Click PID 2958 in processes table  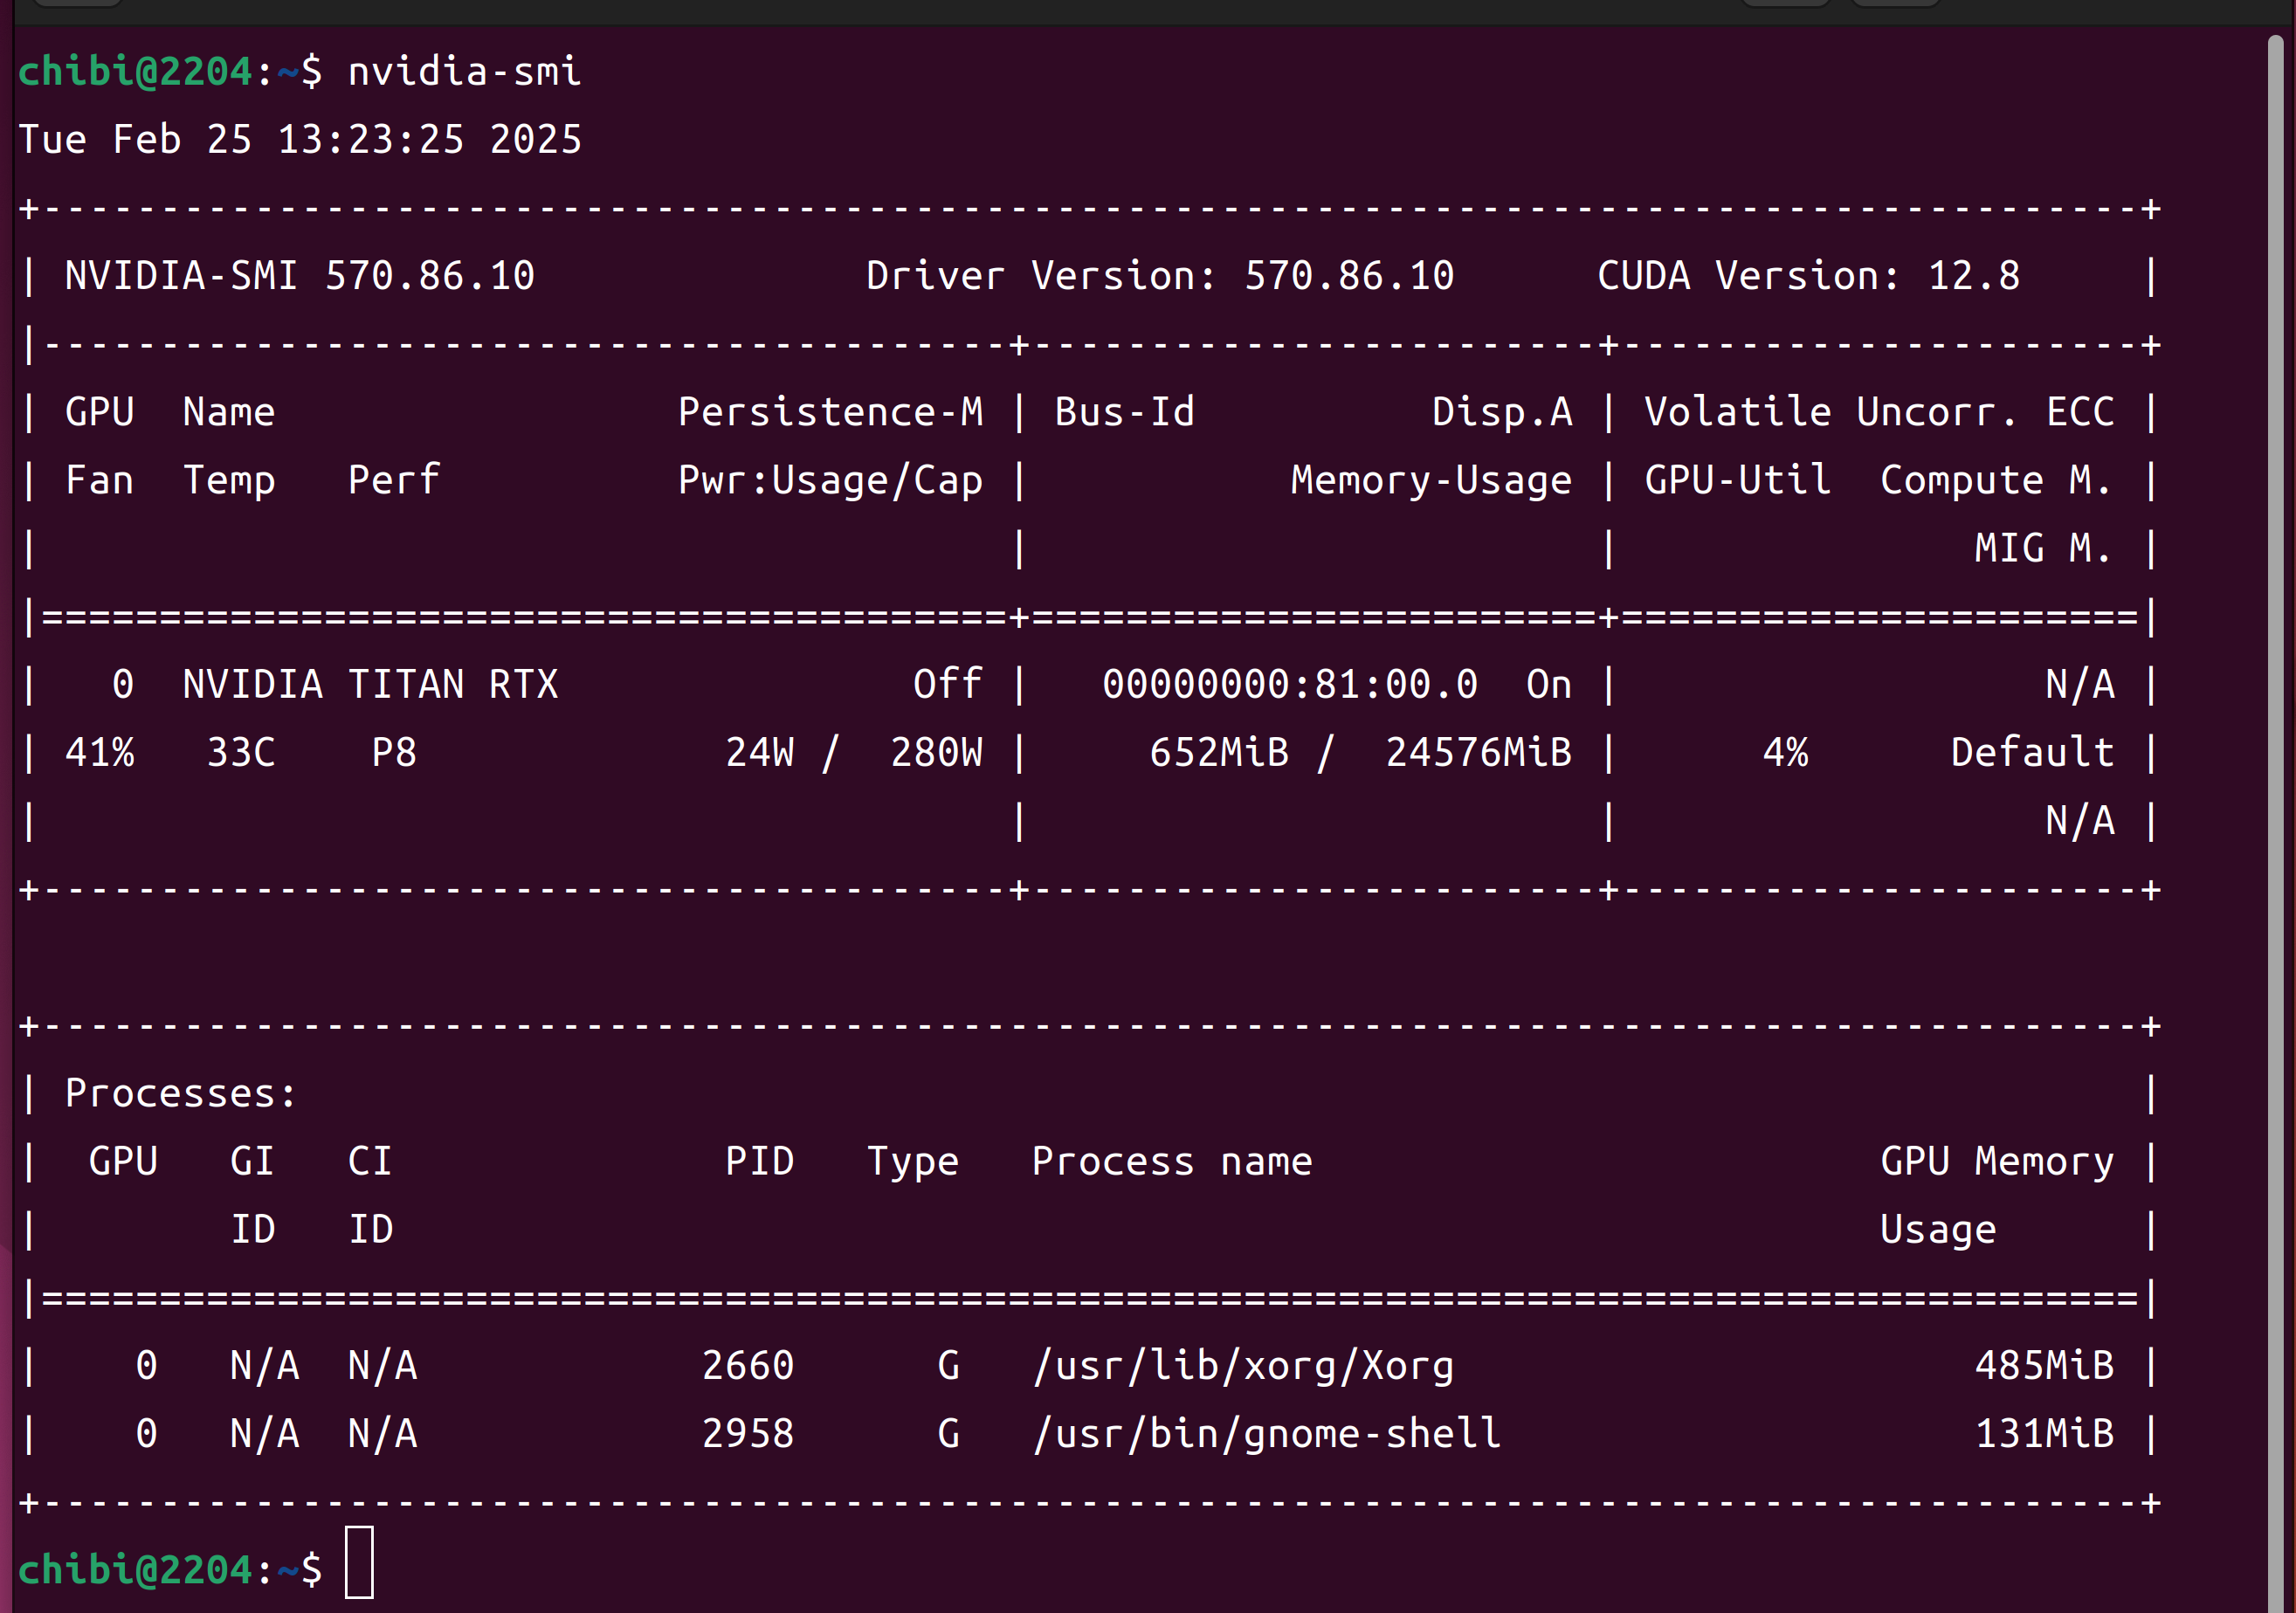click(748, 1434)
